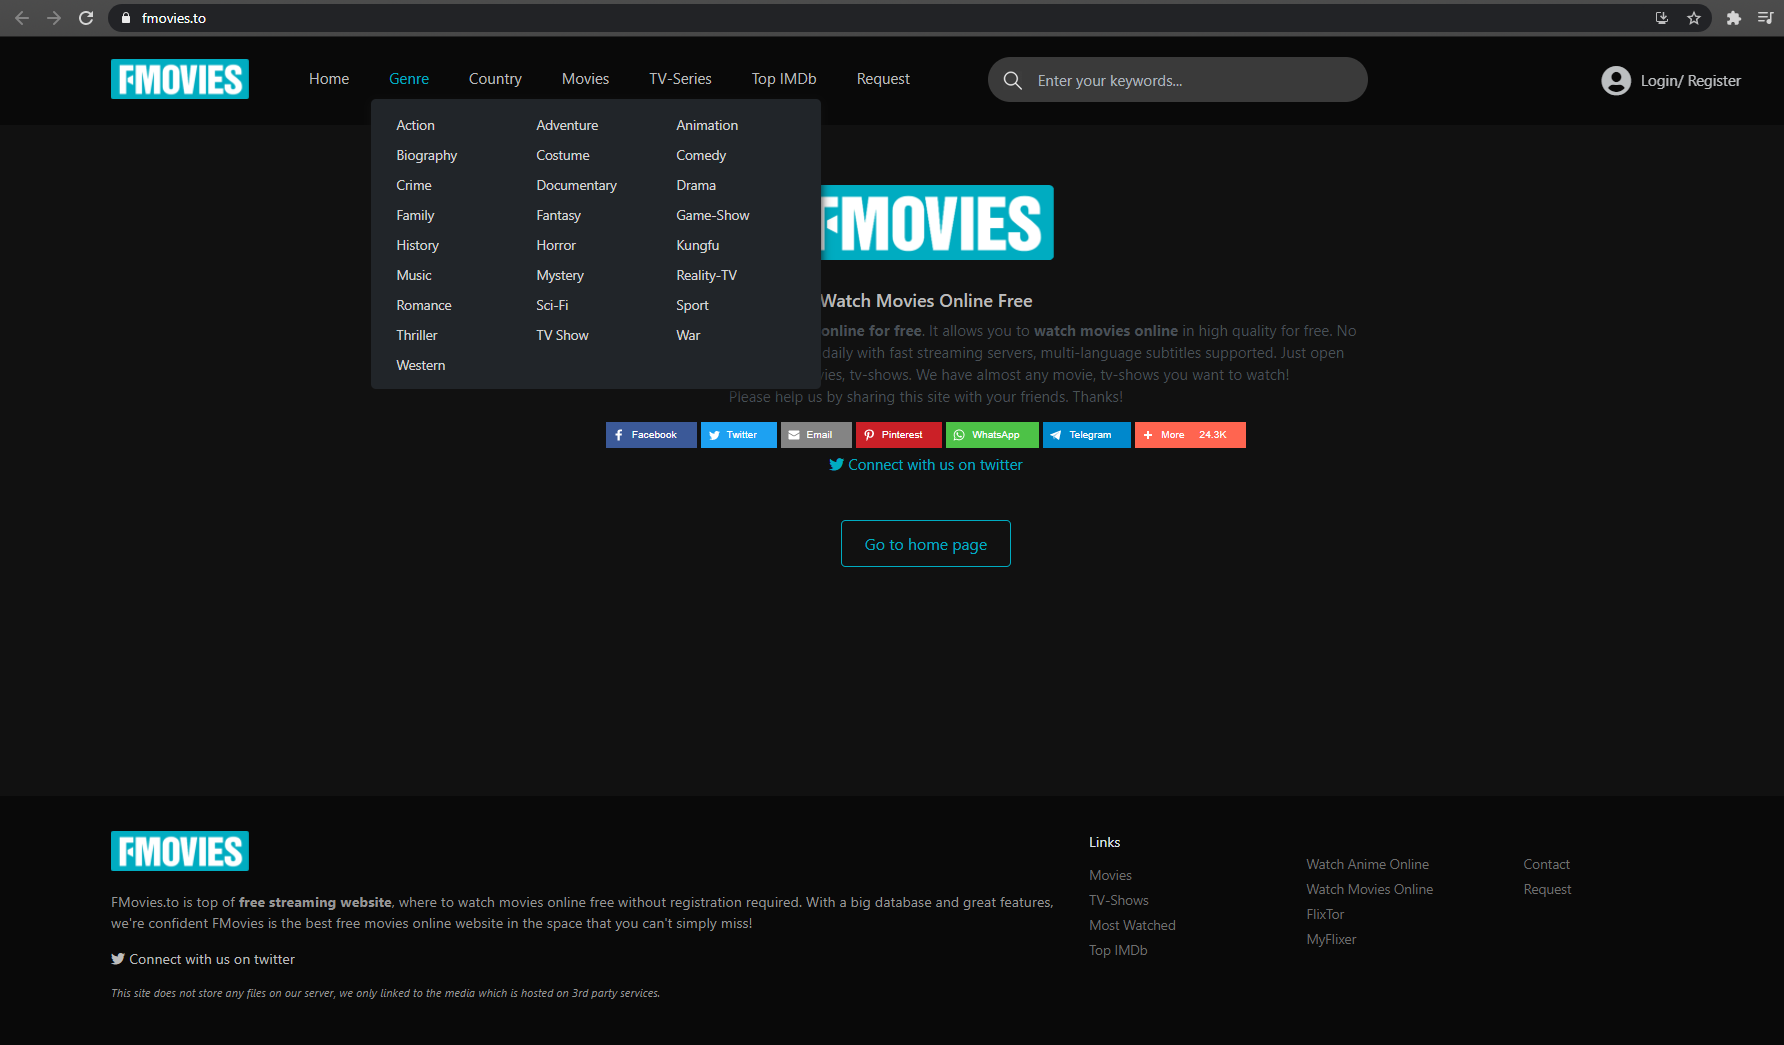Open Watch Anime Online link
Viewport: 1784px width, 1045px height.
[x=1367, y=864]
